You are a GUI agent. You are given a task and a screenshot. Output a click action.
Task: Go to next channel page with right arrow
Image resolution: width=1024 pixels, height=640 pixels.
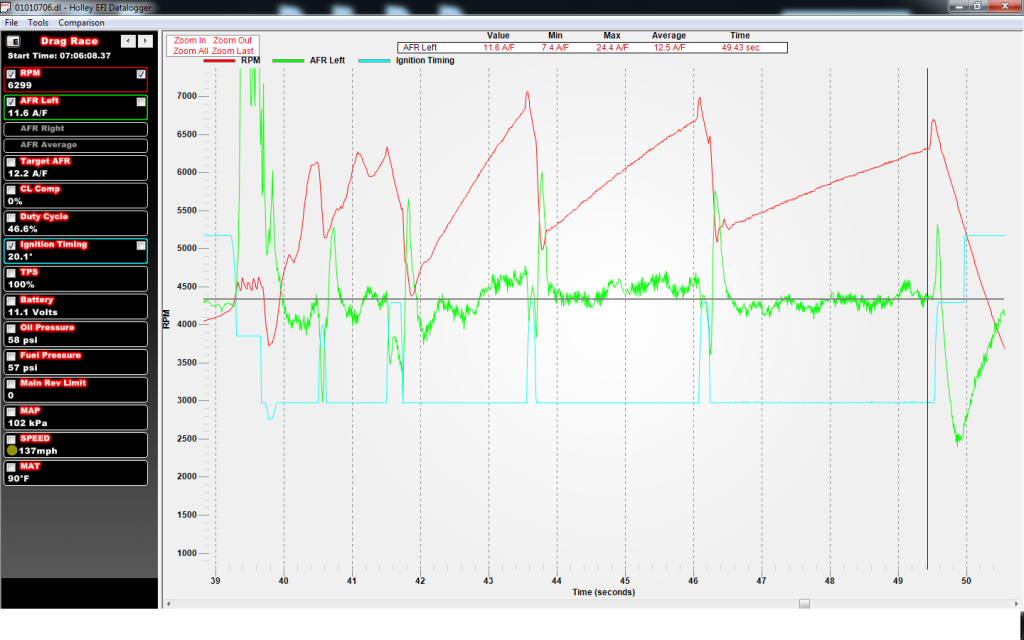tap(145, 41)
